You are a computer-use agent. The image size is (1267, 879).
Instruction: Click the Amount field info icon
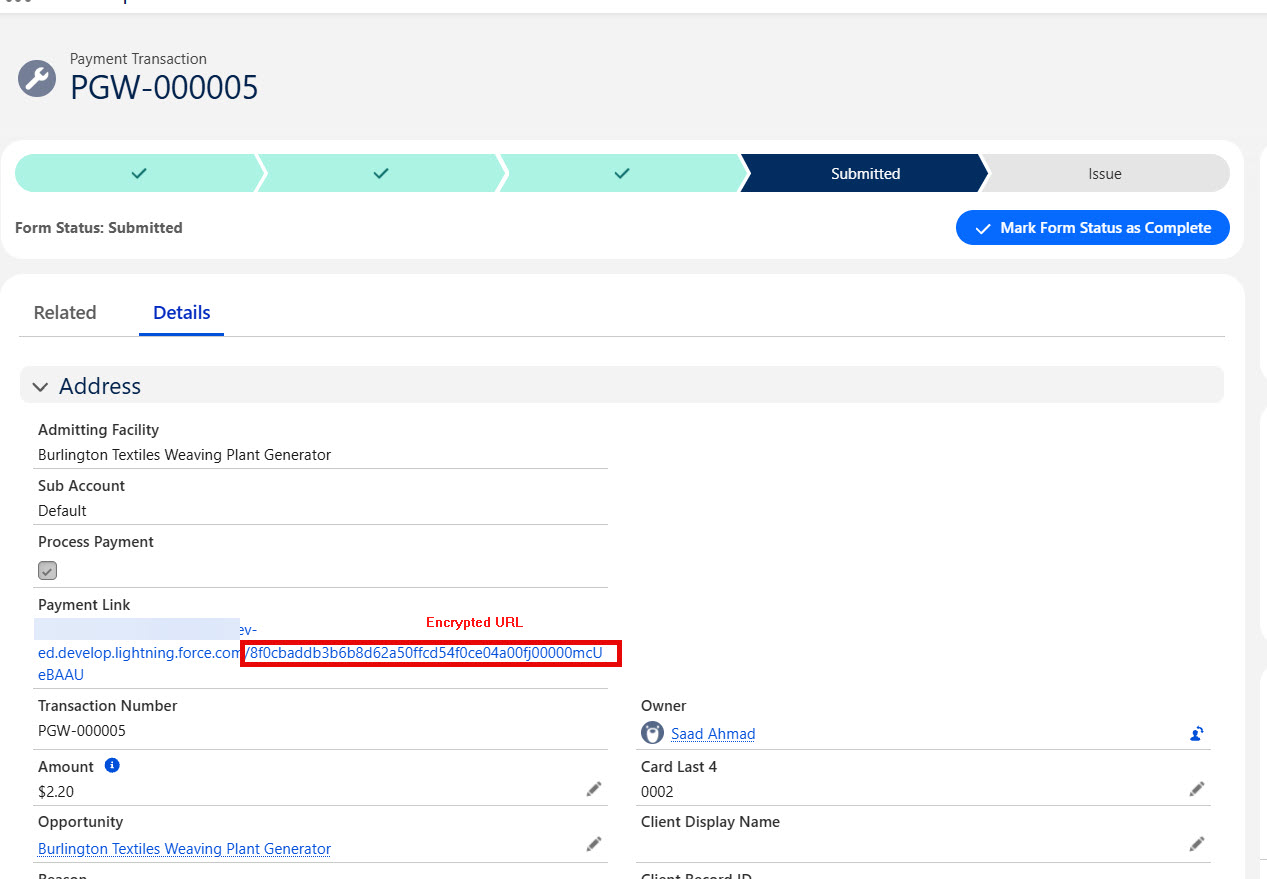coord(112,766)
